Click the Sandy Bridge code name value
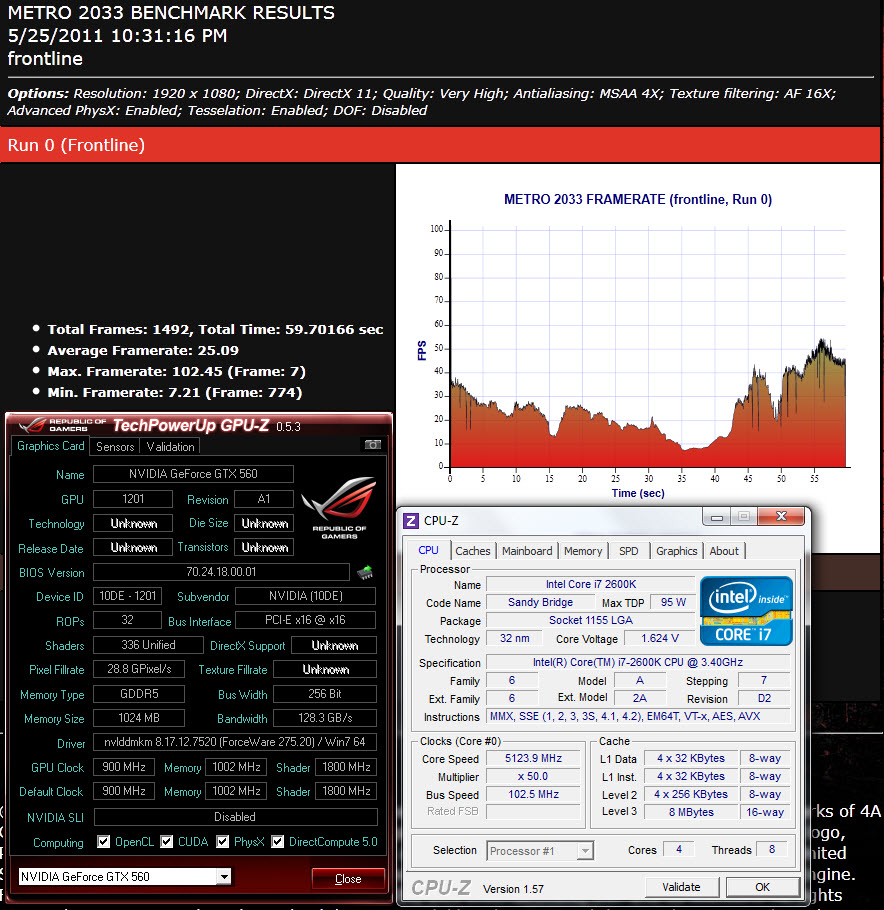 coord(540,602)
